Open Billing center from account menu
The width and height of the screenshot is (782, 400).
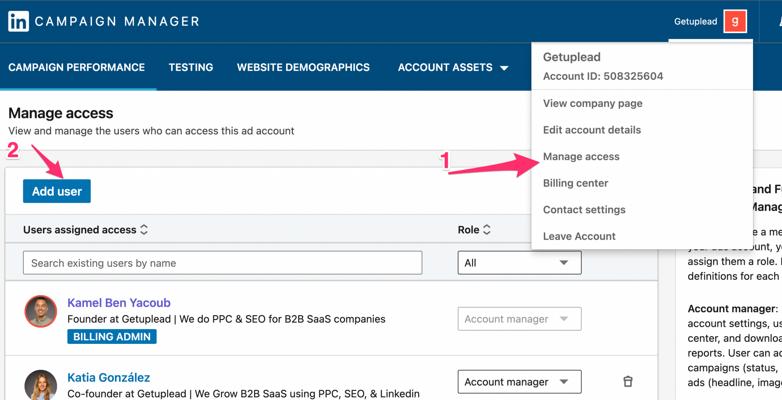575,183
